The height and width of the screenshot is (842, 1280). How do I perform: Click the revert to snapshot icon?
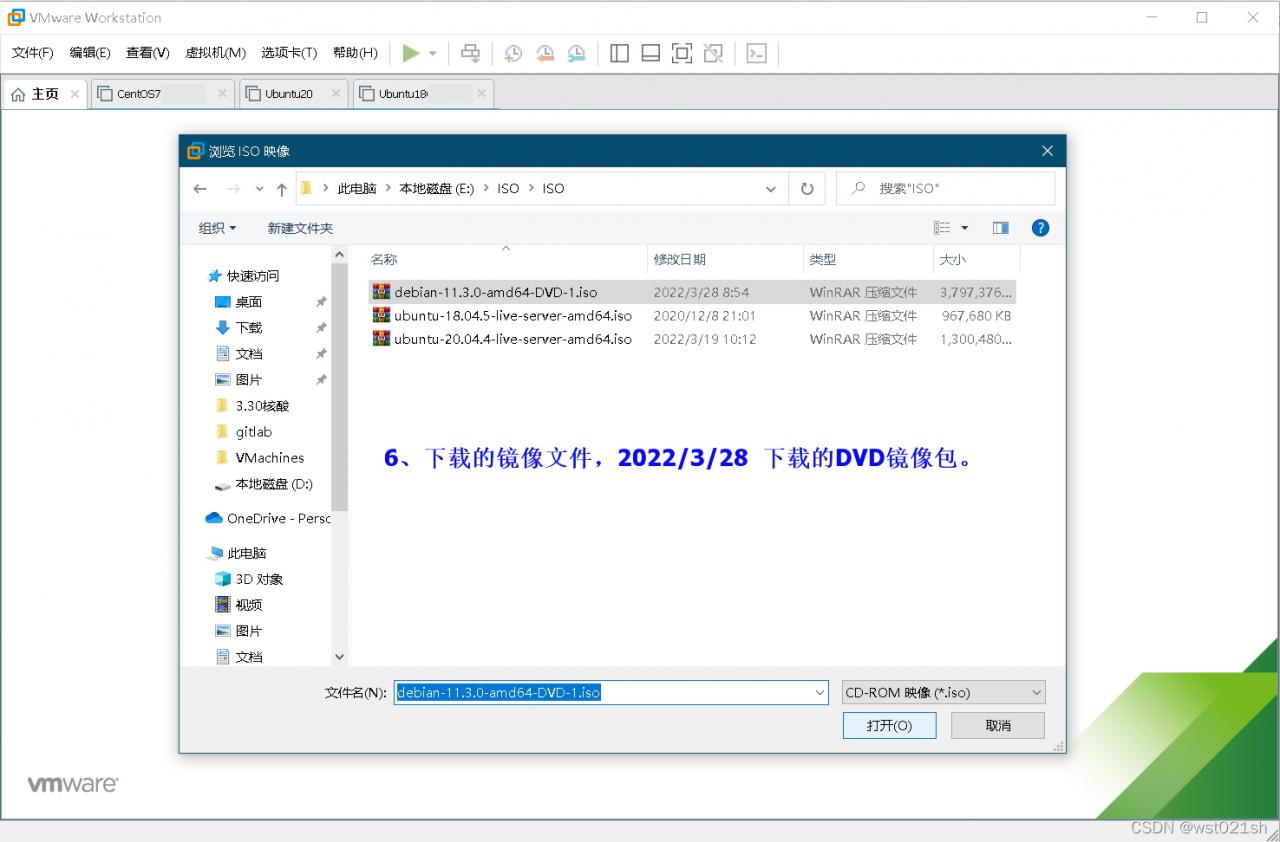tap(545, 53)
